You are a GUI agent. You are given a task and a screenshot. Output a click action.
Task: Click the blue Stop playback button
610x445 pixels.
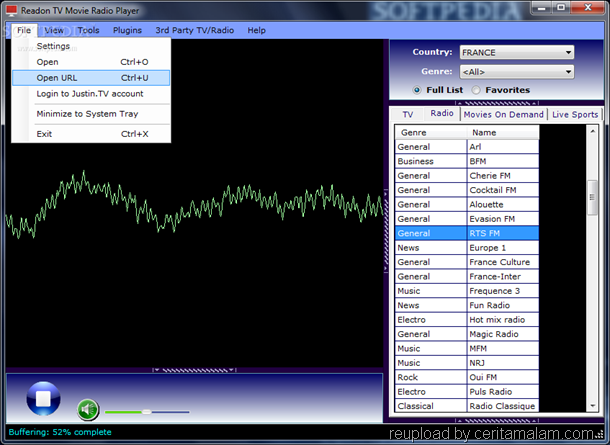[x=43, y=400]
